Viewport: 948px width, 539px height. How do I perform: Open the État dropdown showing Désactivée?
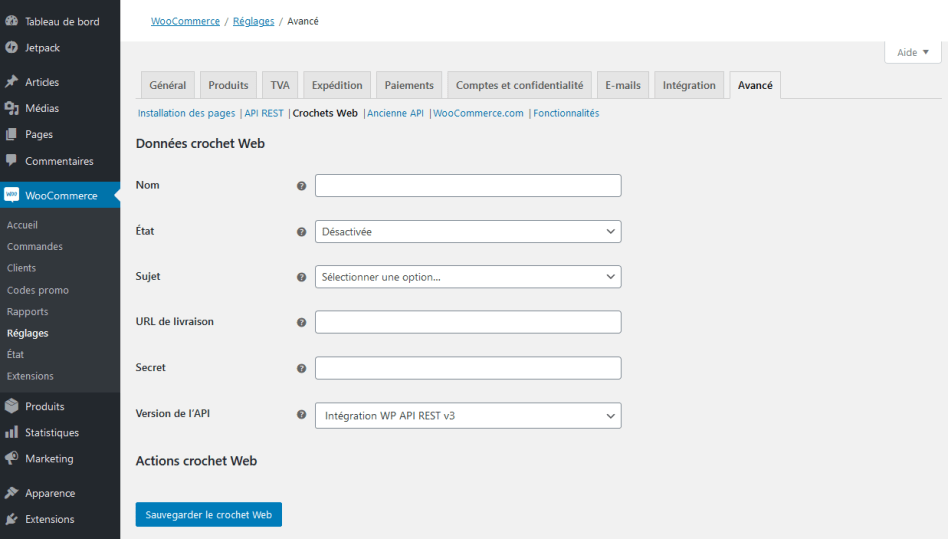468,231
